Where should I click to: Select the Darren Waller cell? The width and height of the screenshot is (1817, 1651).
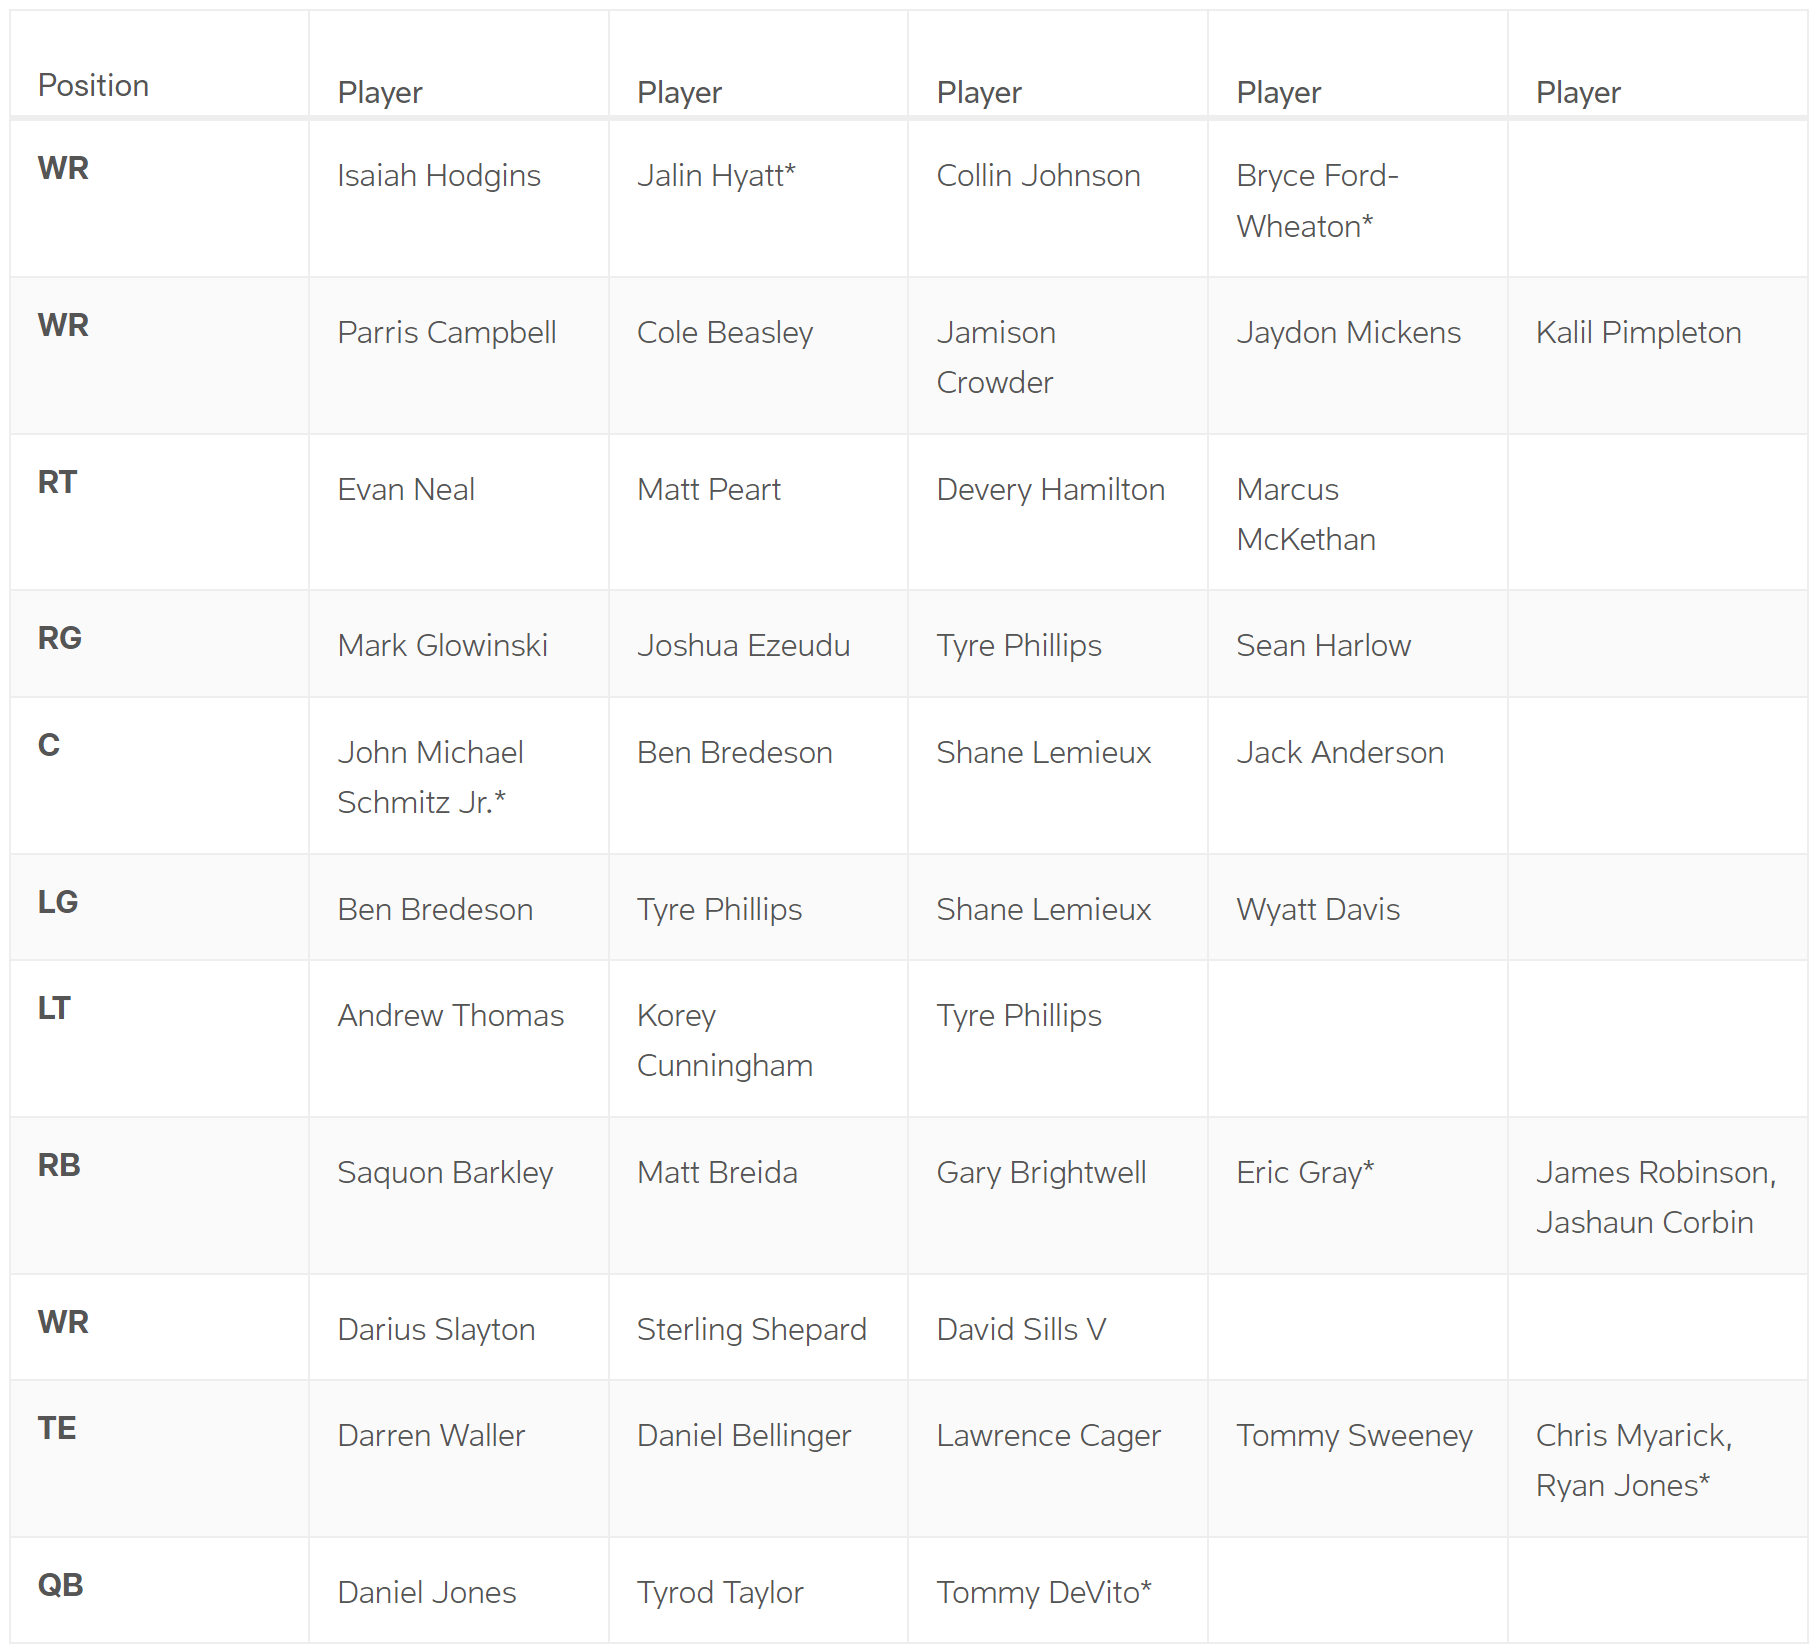tap(430, 1436)
